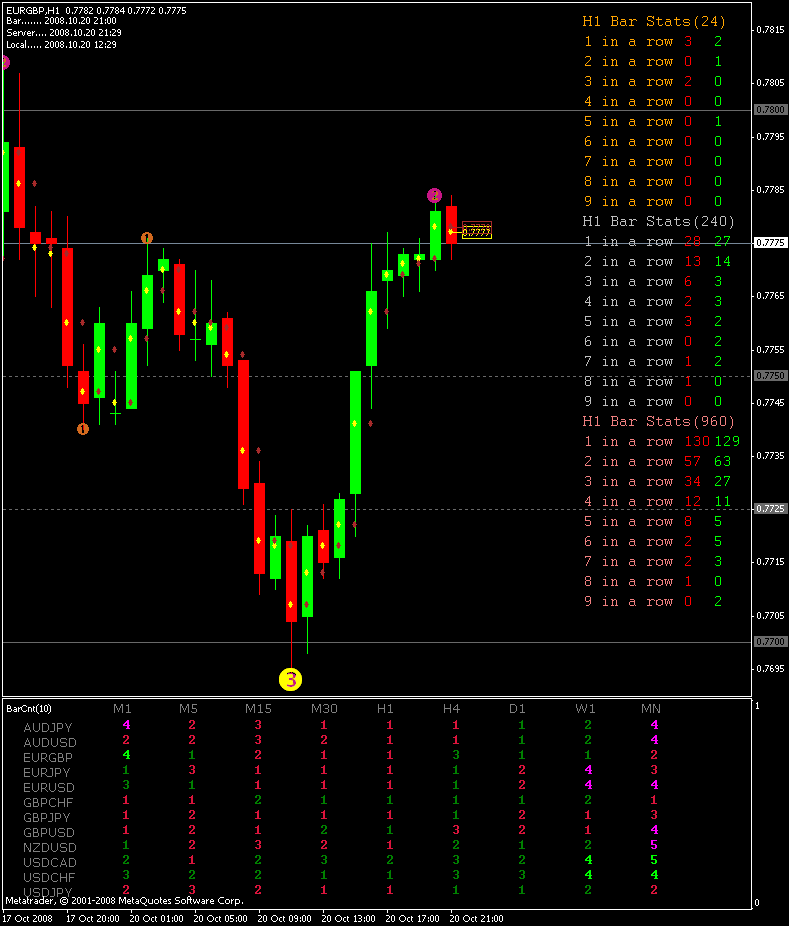Select the Bar time line 2008.10.20 21:00
Screen dimensions: 789x926
61,21
